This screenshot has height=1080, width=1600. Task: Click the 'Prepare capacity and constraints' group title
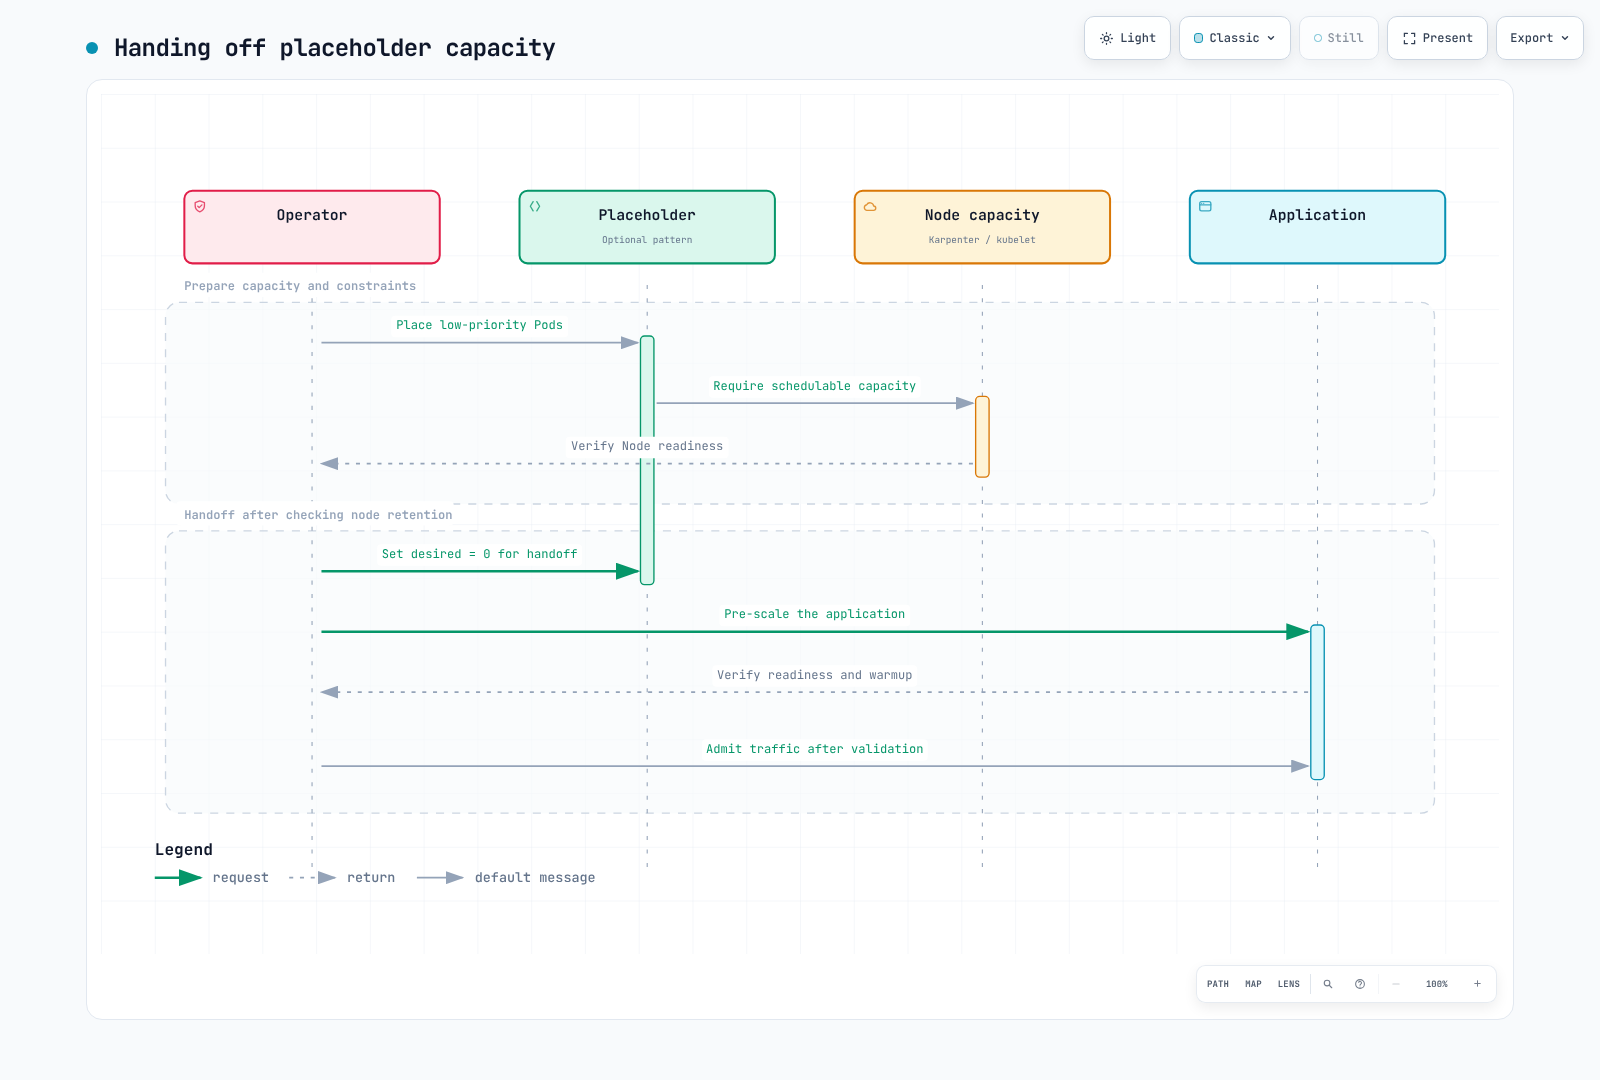pos(300,286)
